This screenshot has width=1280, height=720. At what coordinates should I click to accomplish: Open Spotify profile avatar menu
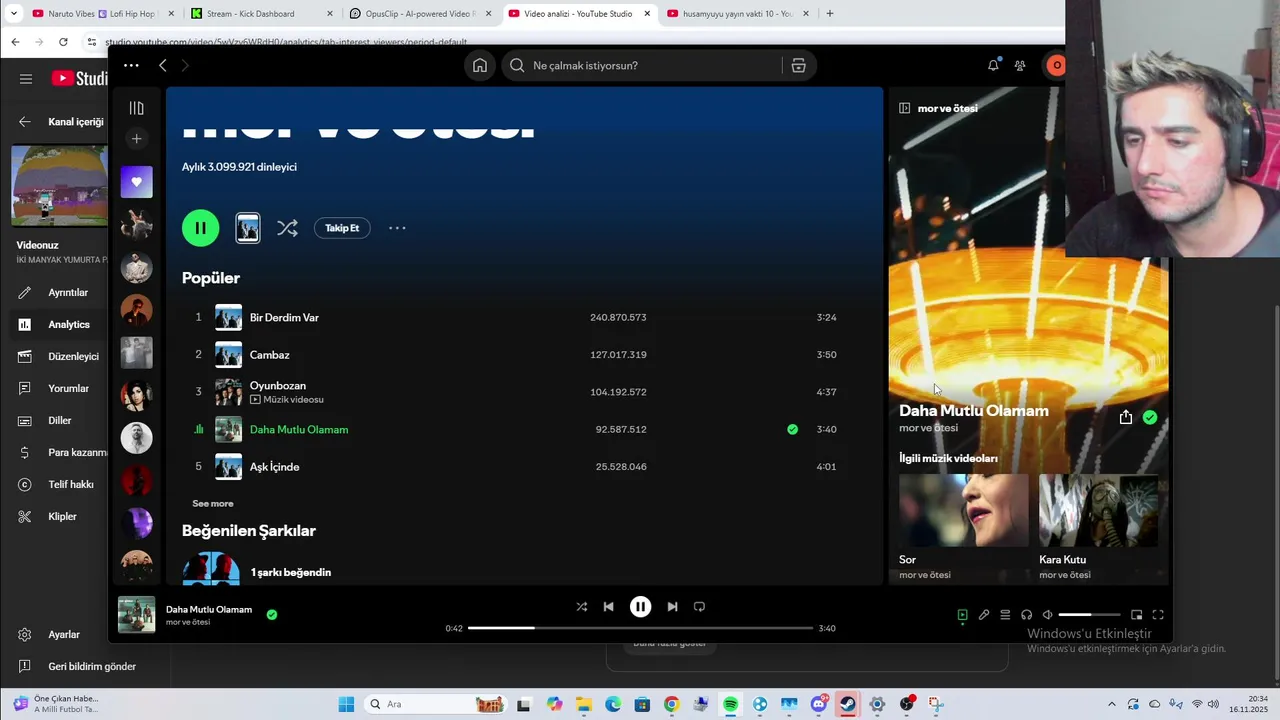point(1056,65)
